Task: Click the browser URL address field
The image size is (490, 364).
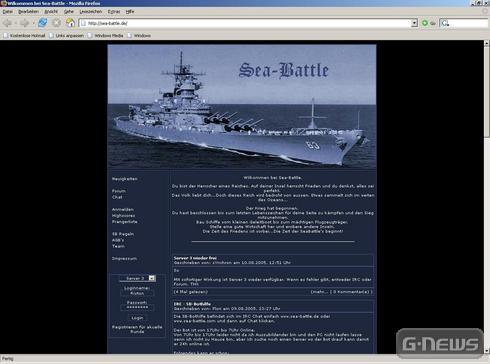Action: point(248,23)
